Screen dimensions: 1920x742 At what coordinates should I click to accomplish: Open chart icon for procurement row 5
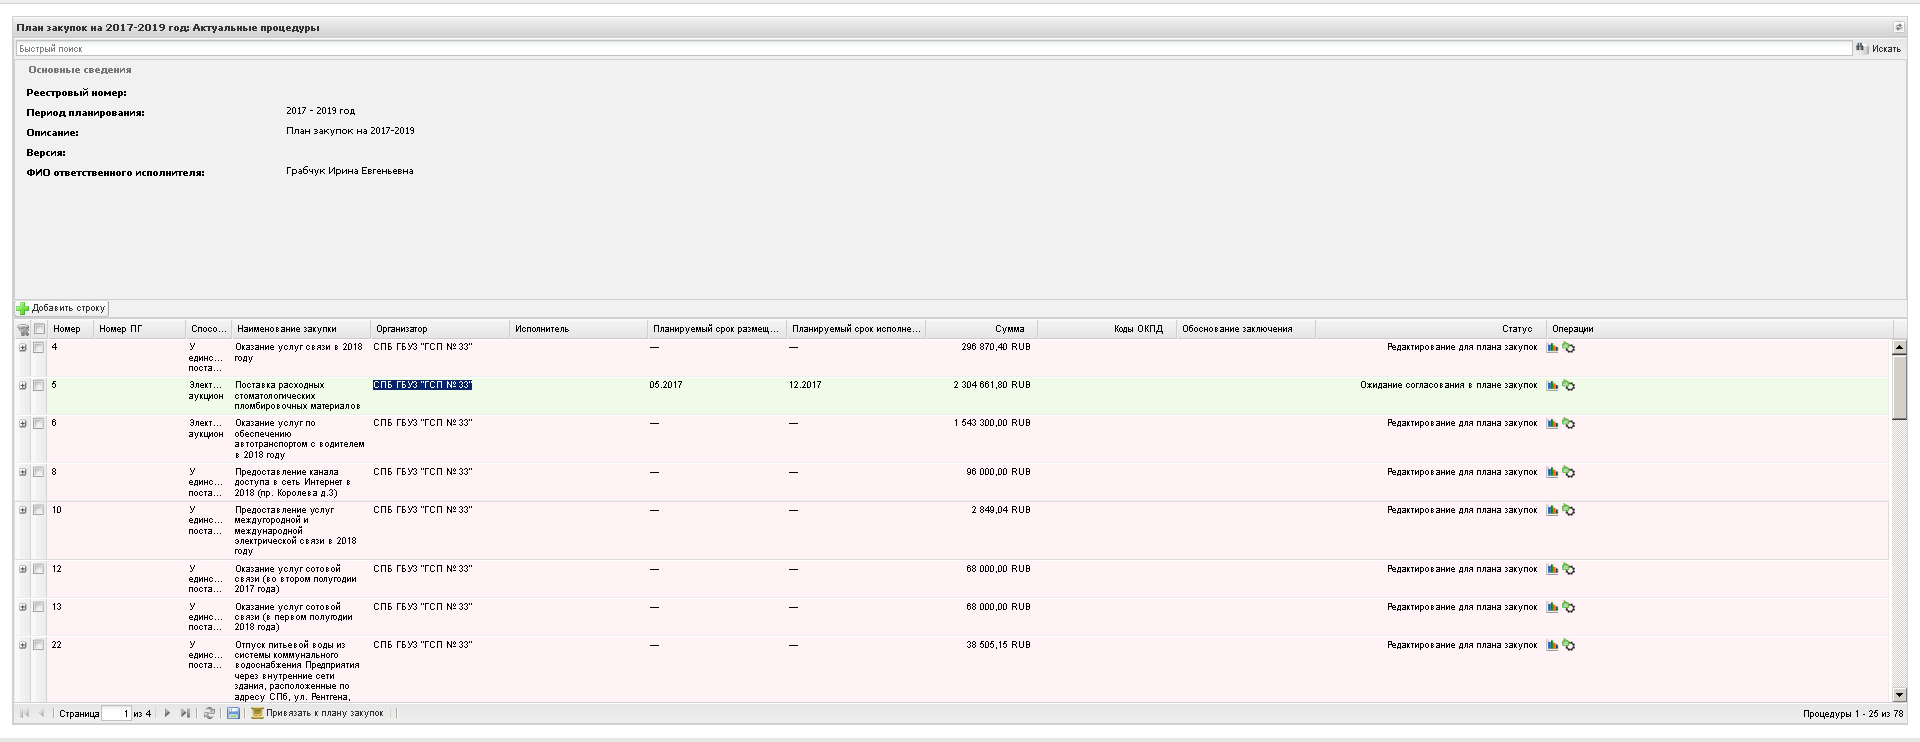coord(1552,386)
